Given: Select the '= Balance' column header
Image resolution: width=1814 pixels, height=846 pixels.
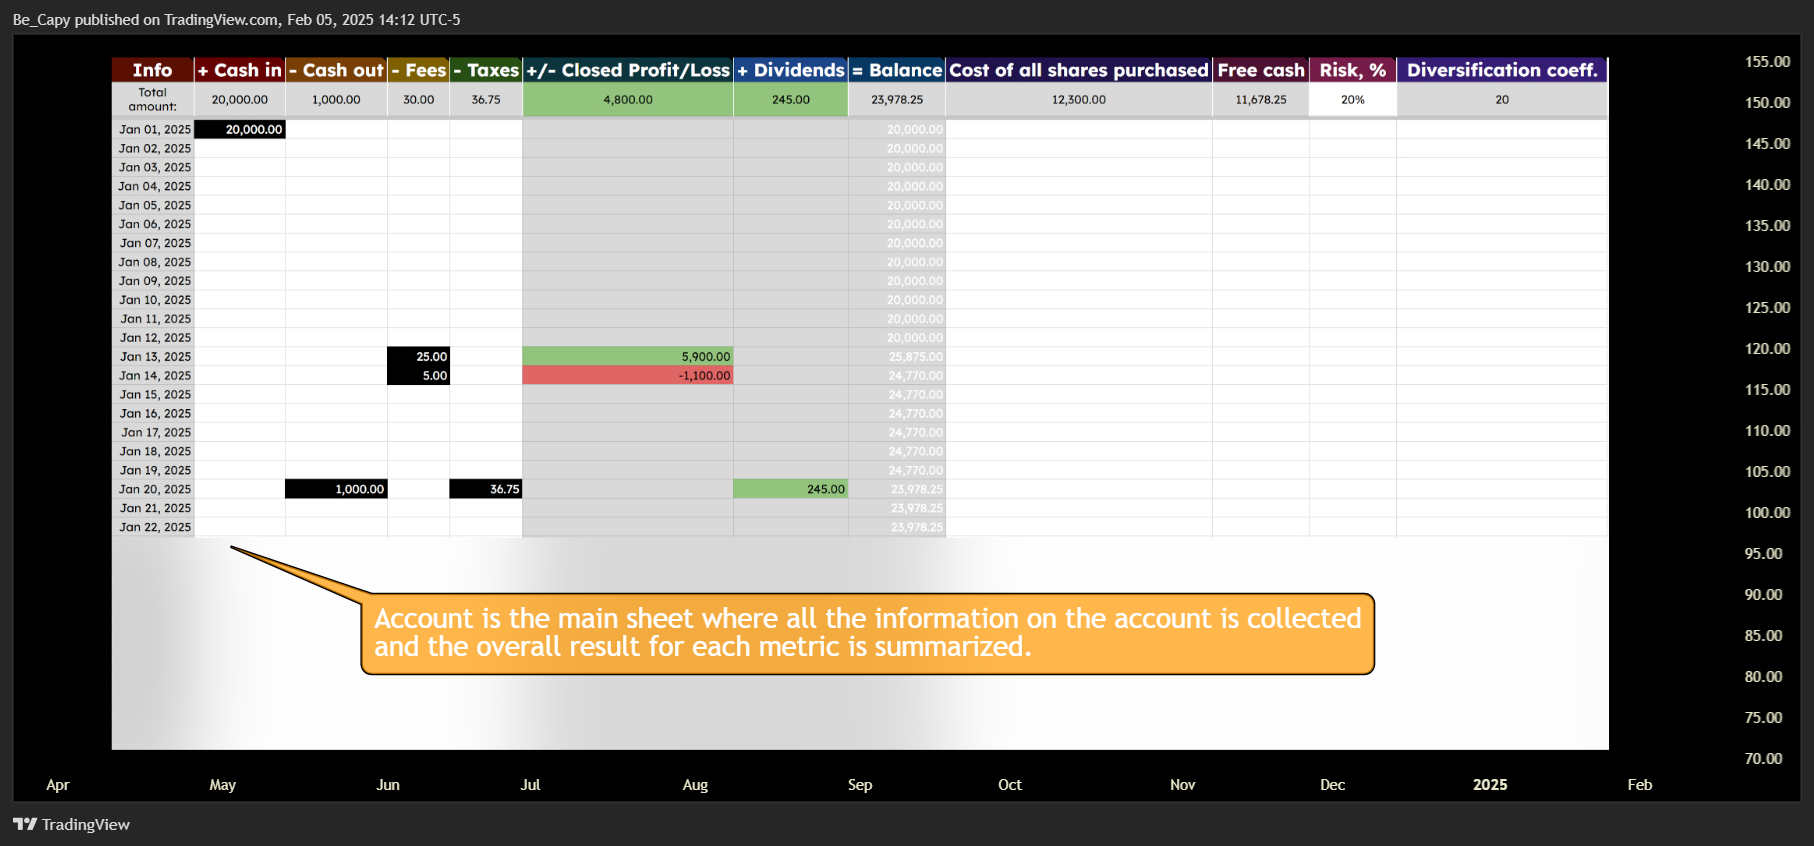Looking at the screenshot, I should pos(897,70).
